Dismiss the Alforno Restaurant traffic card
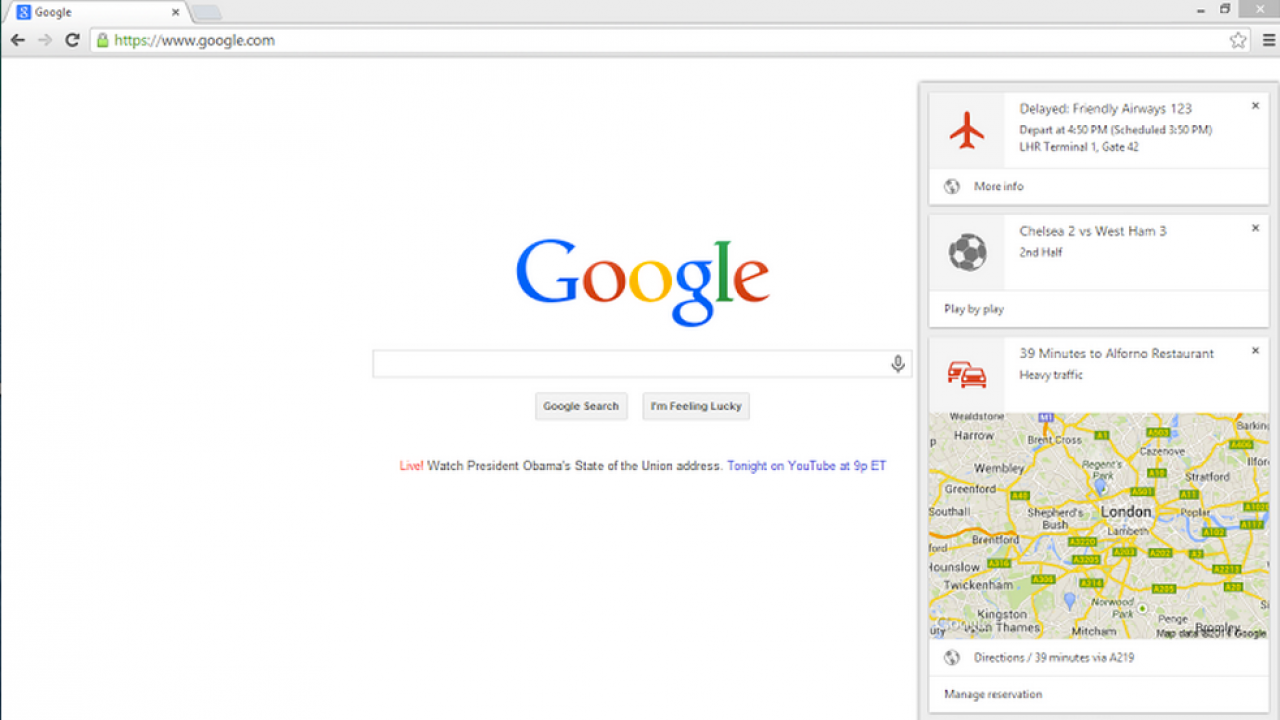Viewport: 1280px width, 720px height. pos(1256,351)
